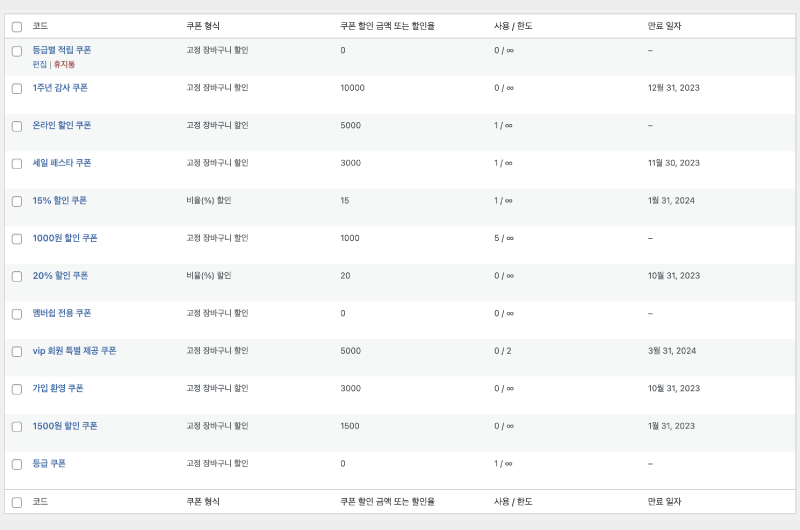The width and height of the screenshot is (800, 530).
Task: Click 휴지통 link under 등급별 적립 쿠폰
Action: click(x=64, y=64)
